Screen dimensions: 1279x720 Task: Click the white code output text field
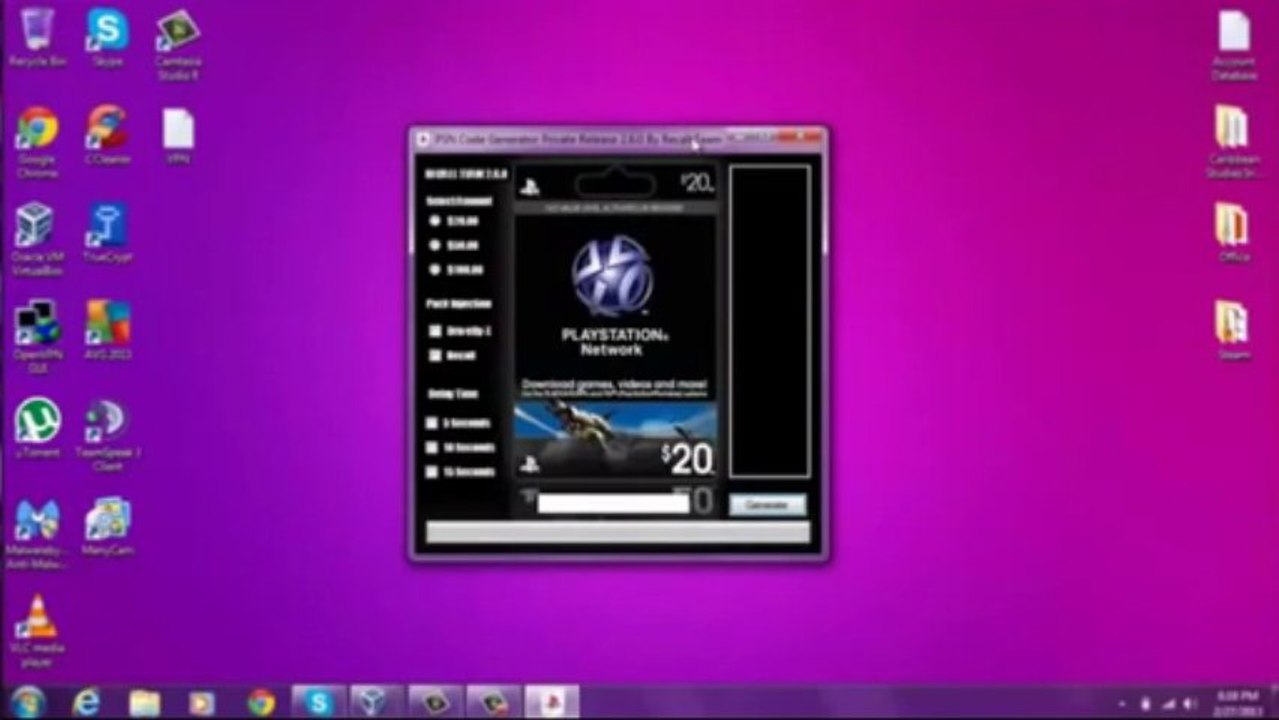[613, 504]
